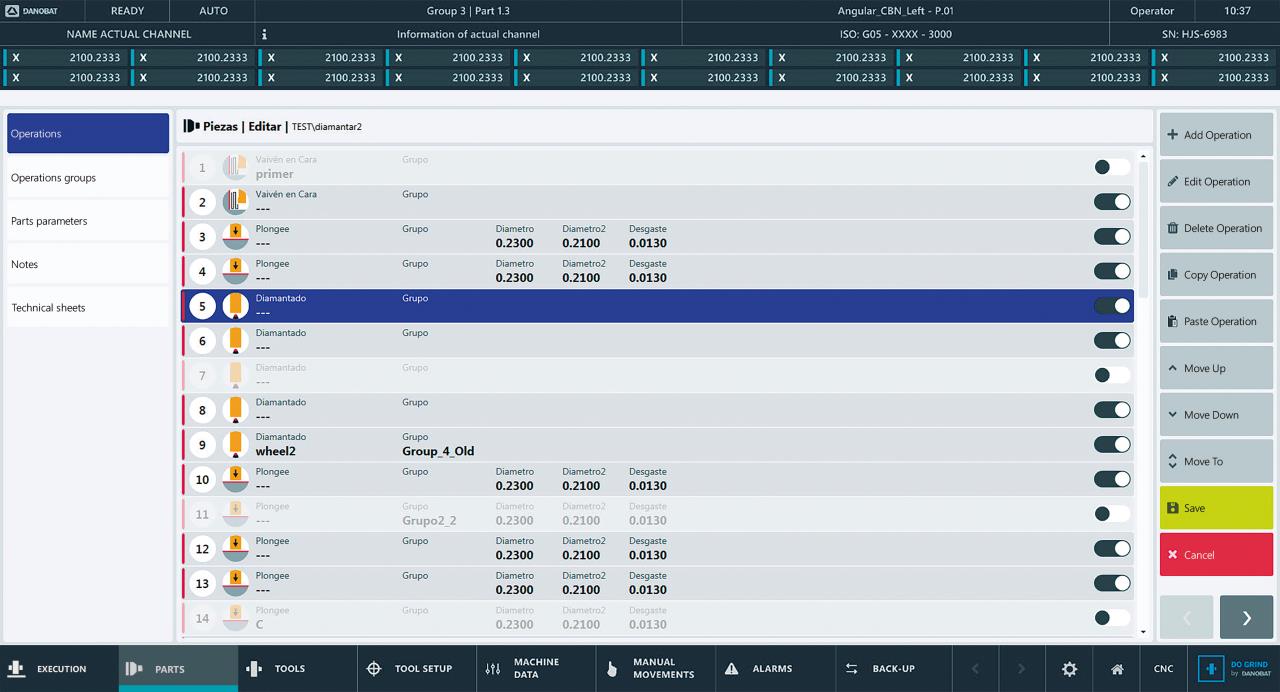1280x692 pixels.
Task: Click the Diamantado icon of operation 8
Action: (235, 410)
